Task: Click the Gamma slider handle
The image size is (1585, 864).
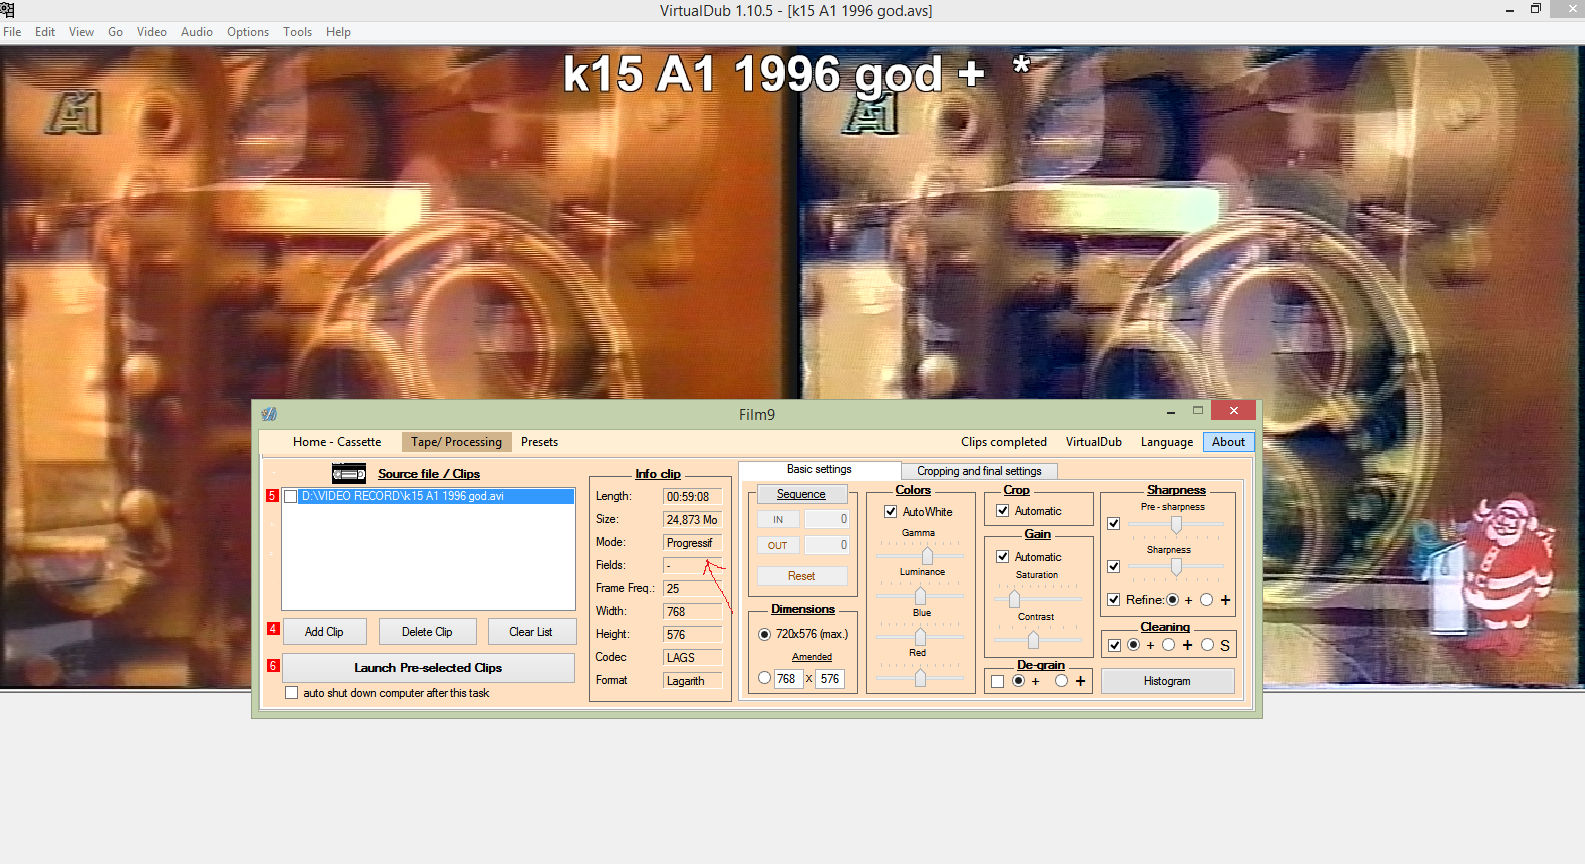Action: click(x=927, y=555)
